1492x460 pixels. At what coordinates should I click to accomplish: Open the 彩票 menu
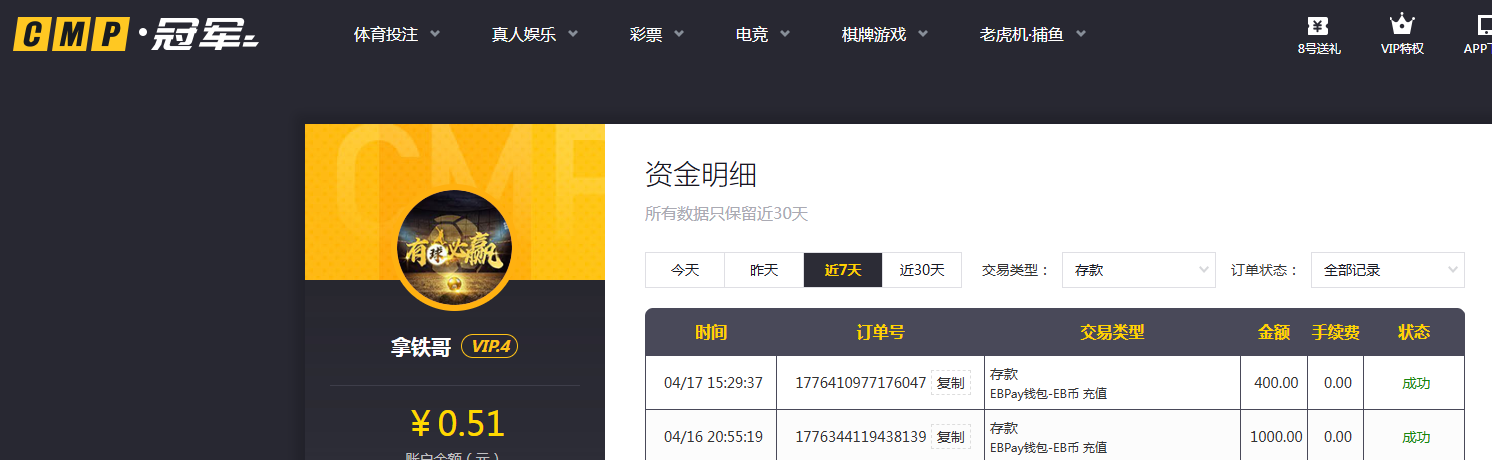[x=646, y=34]
